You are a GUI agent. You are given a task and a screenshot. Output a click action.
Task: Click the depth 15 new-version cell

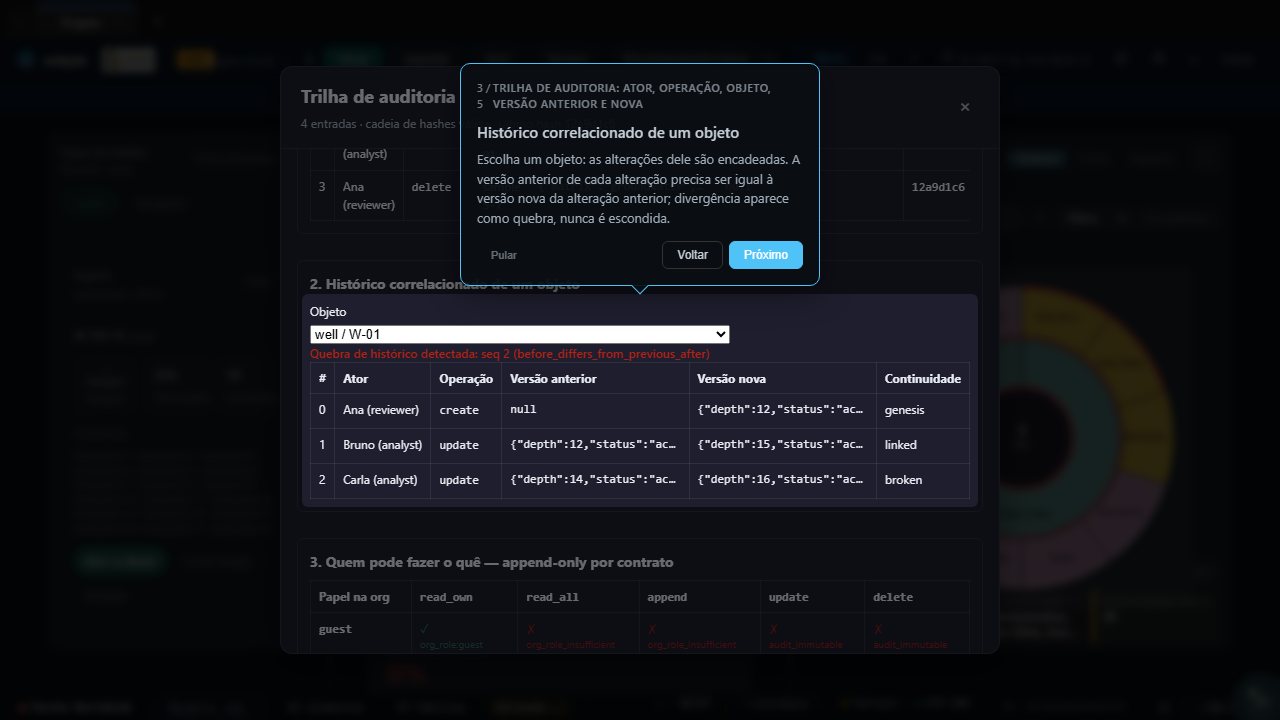coord(783,445)
